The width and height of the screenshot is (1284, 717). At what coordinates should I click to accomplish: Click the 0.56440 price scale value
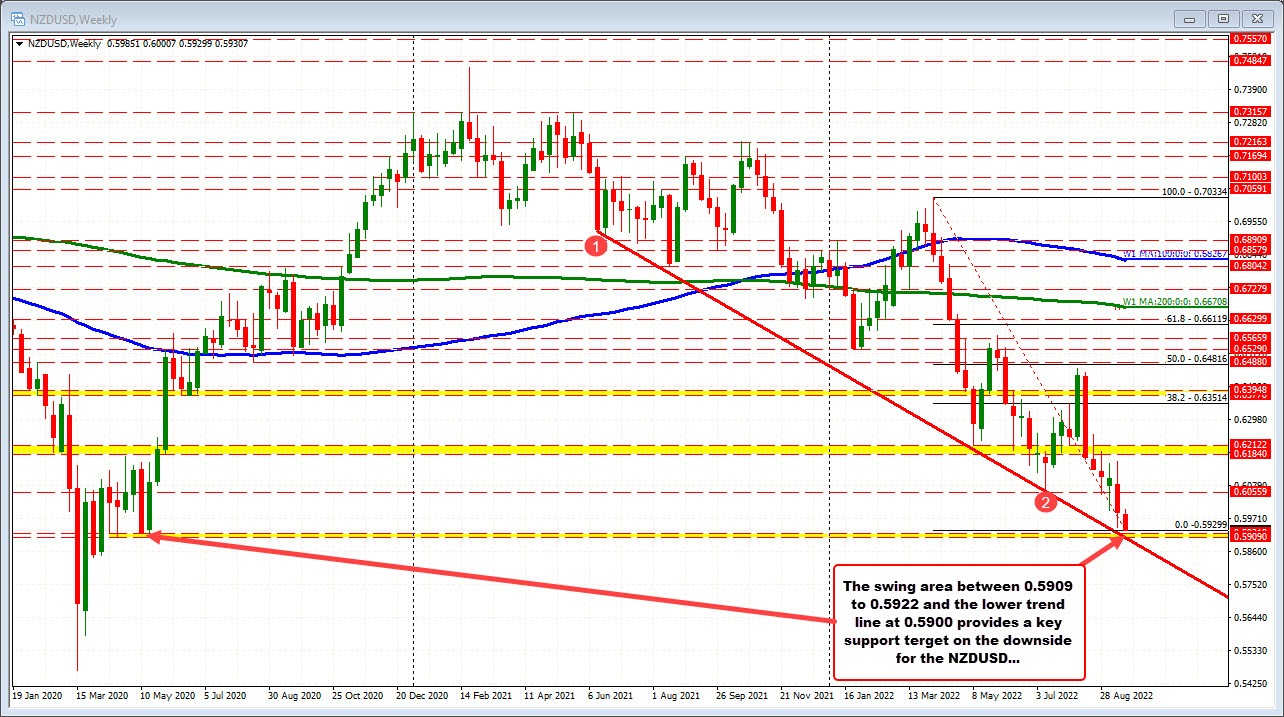pyautogui.click(x=1251, y=617)
